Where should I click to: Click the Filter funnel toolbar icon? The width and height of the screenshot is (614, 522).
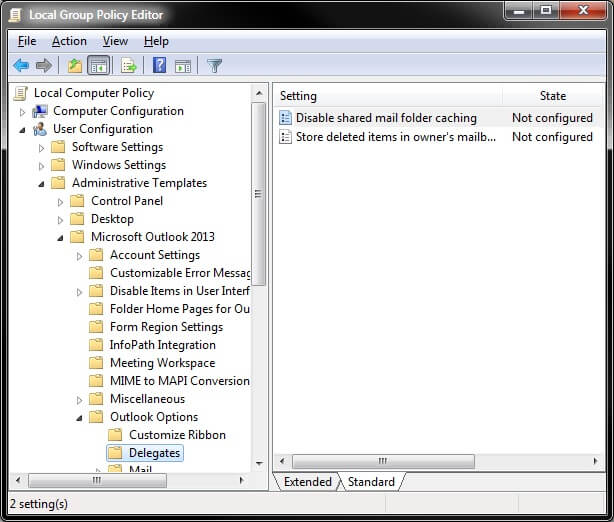point(215,66)
